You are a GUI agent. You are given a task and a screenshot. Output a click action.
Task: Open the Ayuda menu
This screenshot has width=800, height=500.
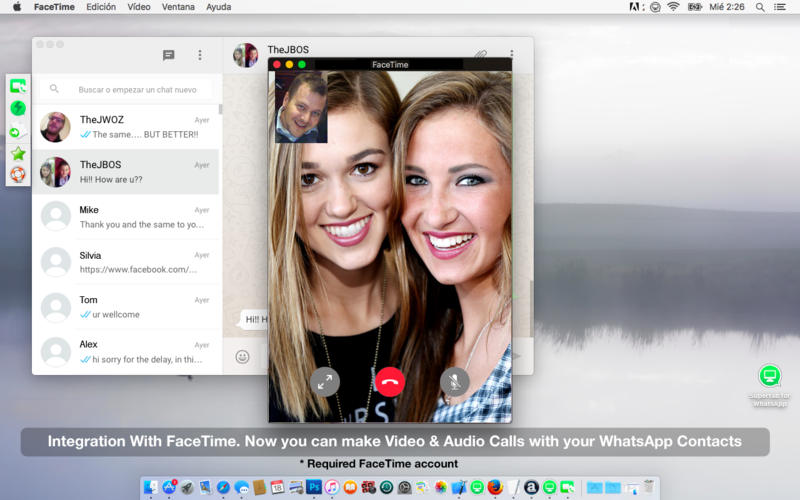click(x=218, y=7)
